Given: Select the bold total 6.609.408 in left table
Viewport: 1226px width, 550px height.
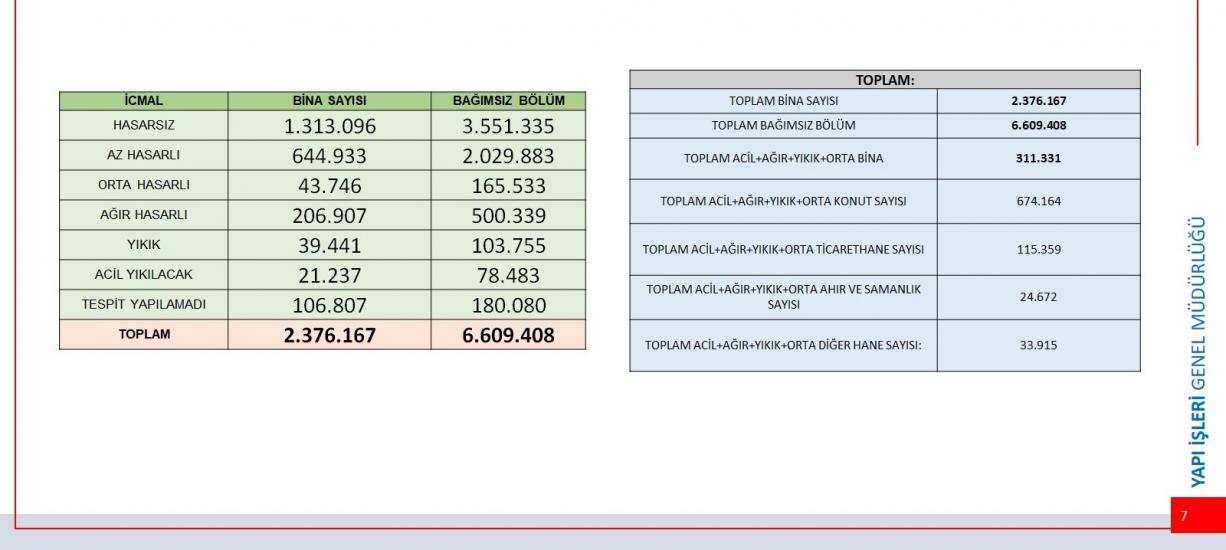Looking at the screenshot, I should point(509,335).
